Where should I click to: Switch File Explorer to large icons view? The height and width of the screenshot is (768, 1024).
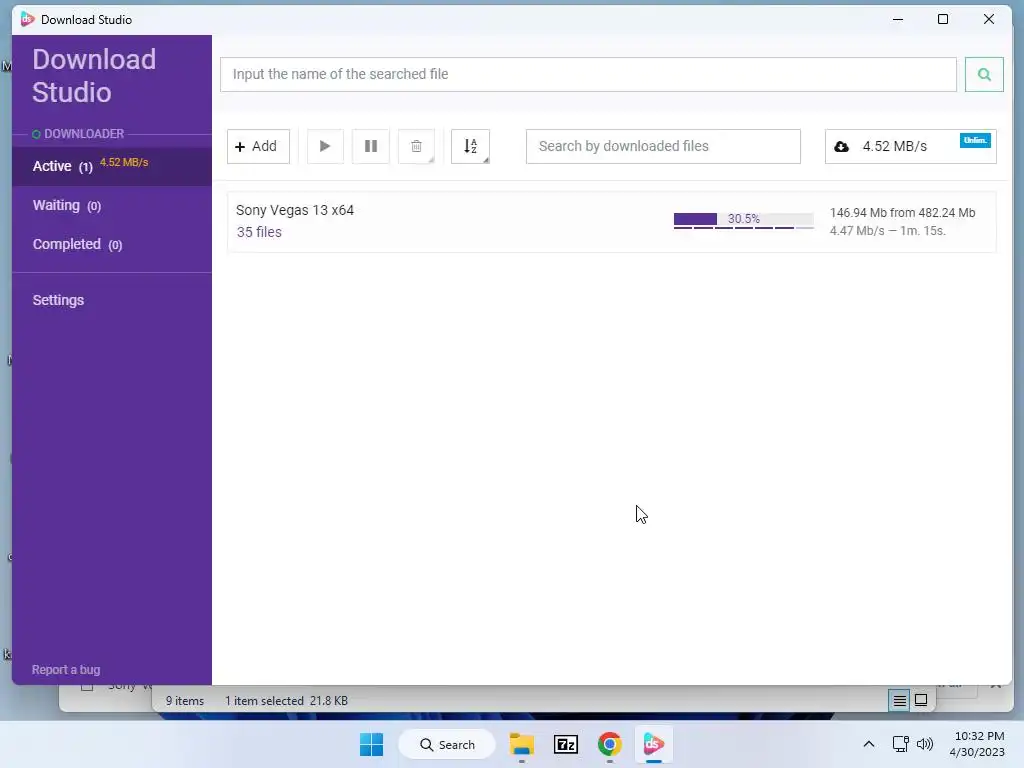tap(921, 701)
